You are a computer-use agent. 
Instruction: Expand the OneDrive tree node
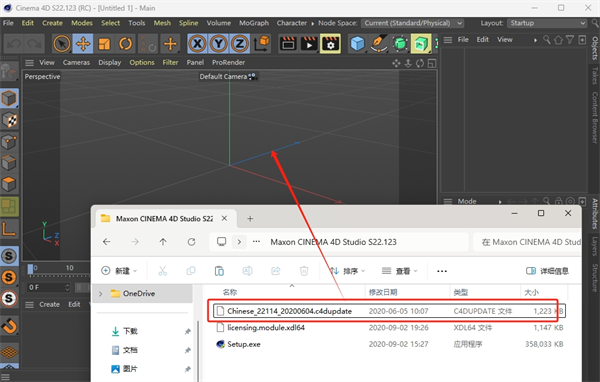[101, 294]
